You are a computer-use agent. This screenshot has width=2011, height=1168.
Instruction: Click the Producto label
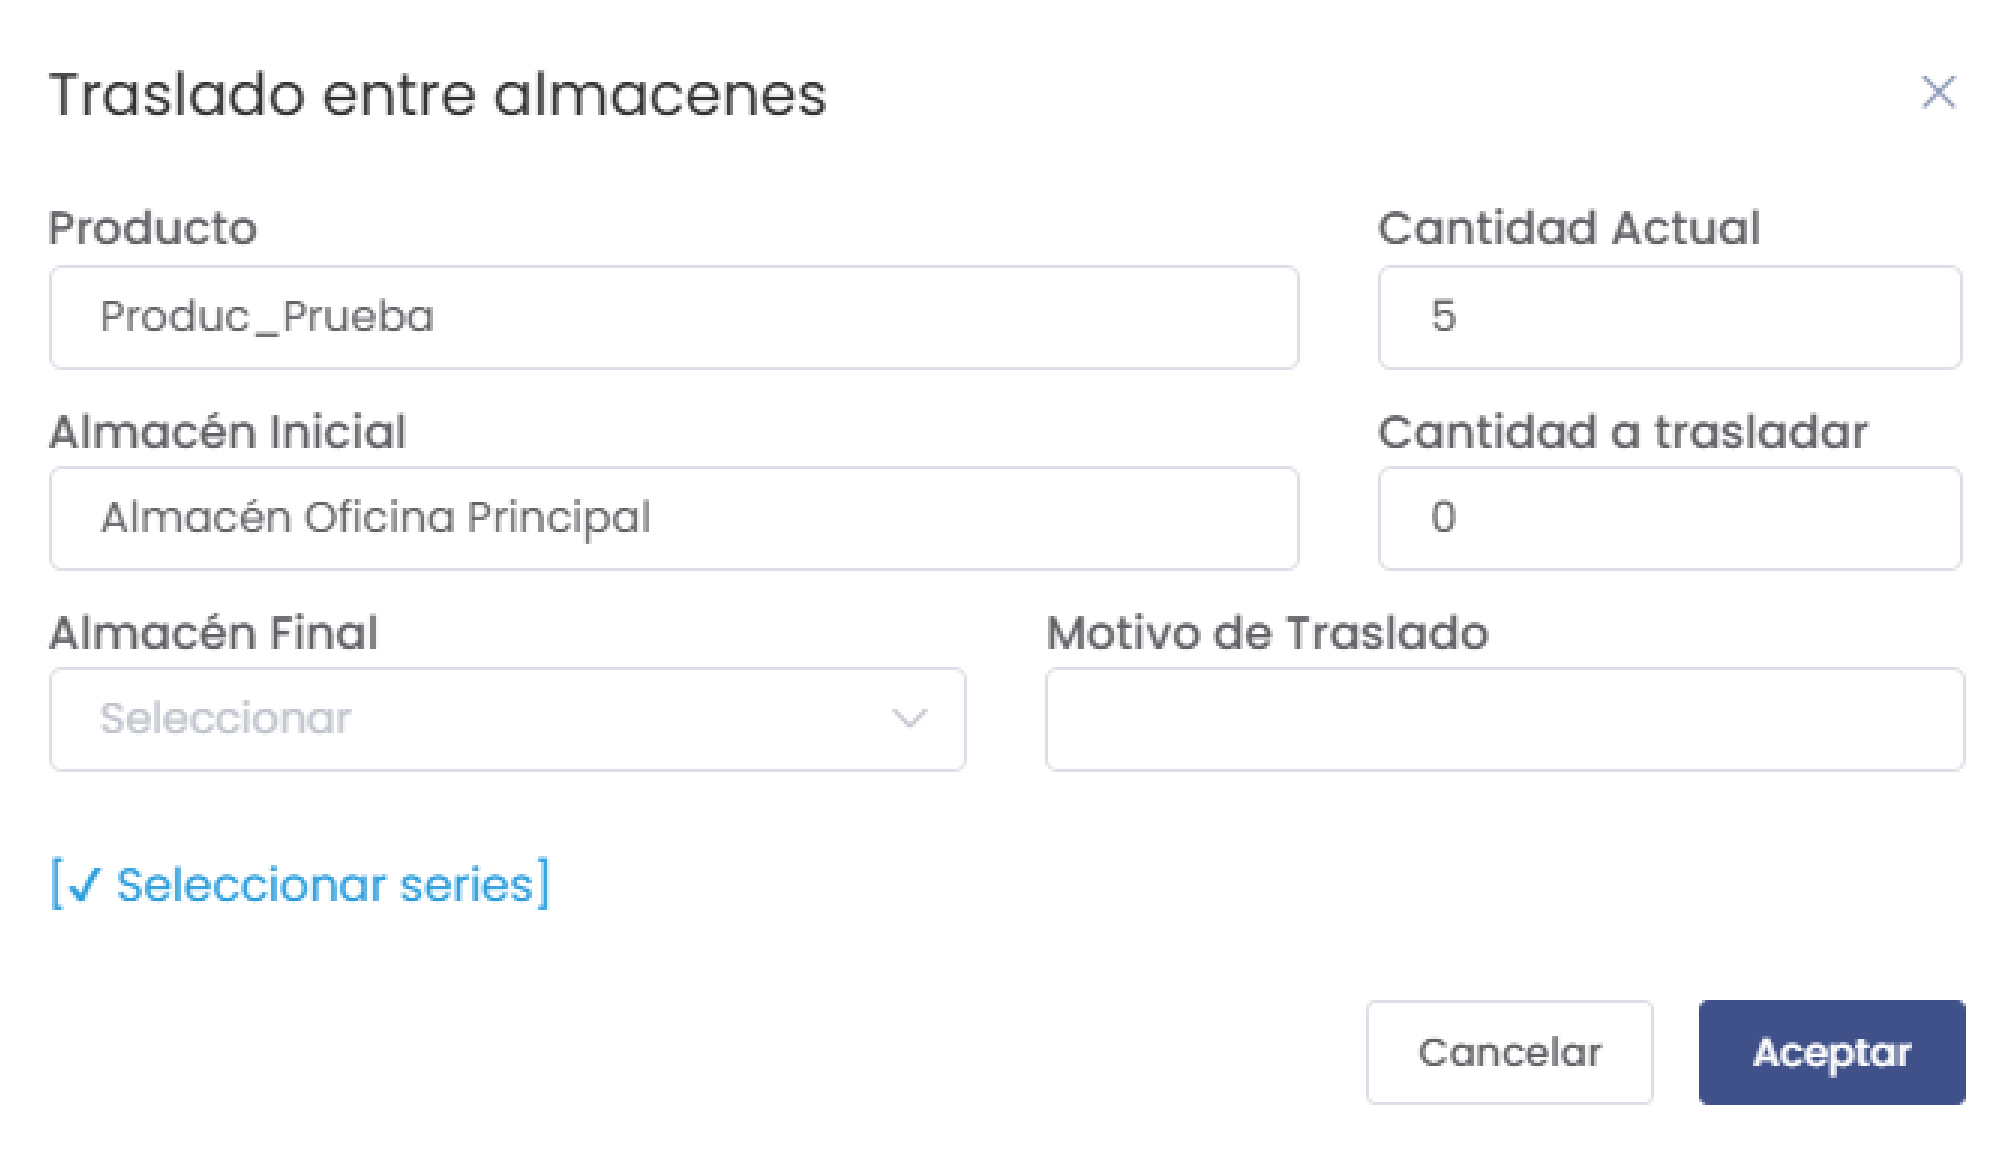153,228
